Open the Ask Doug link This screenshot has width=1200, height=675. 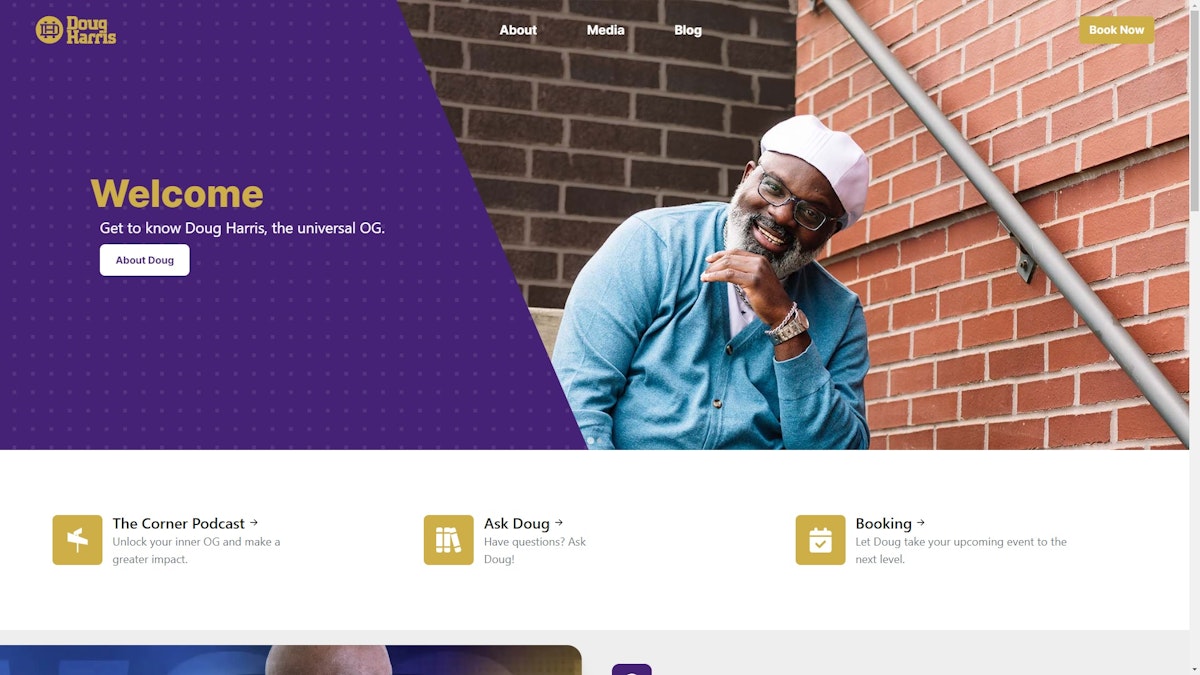(x=517, y=523)
